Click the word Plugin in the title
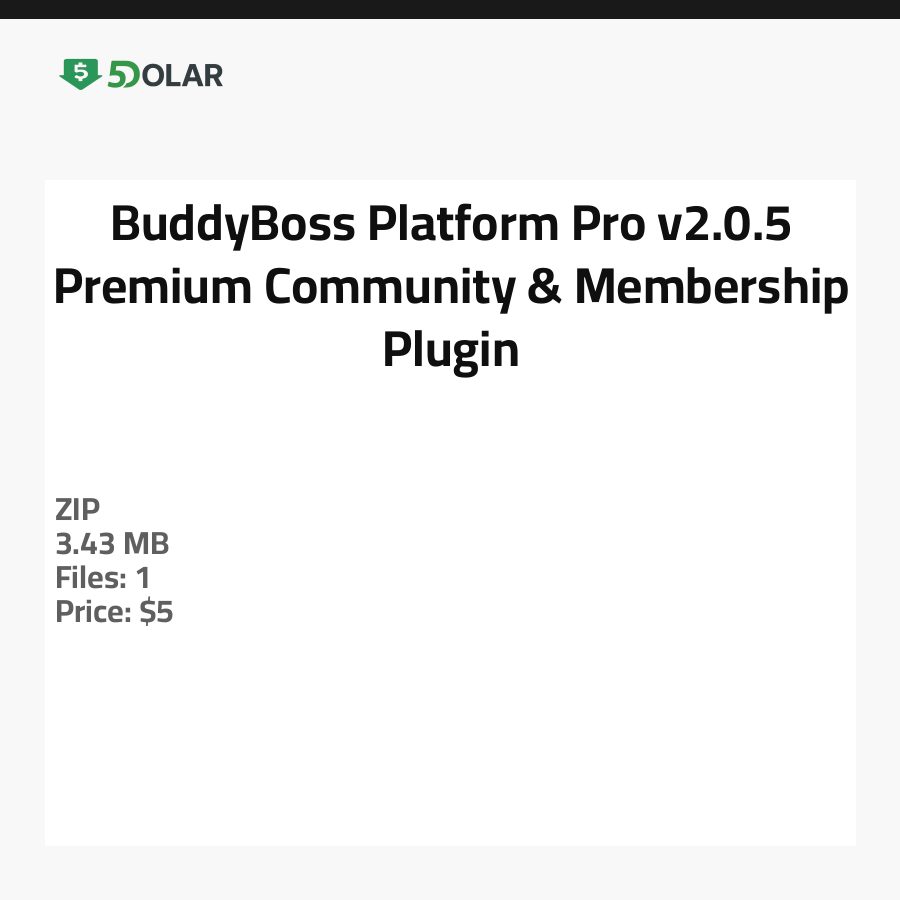 (450, 350)
